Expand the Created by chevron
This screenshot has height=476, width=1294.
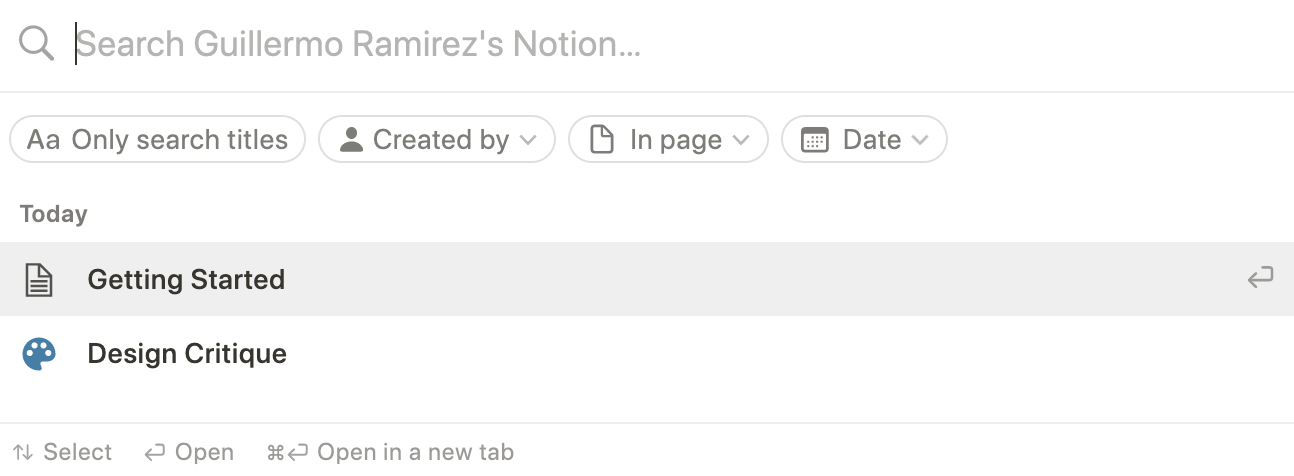[x=528, y=141]
